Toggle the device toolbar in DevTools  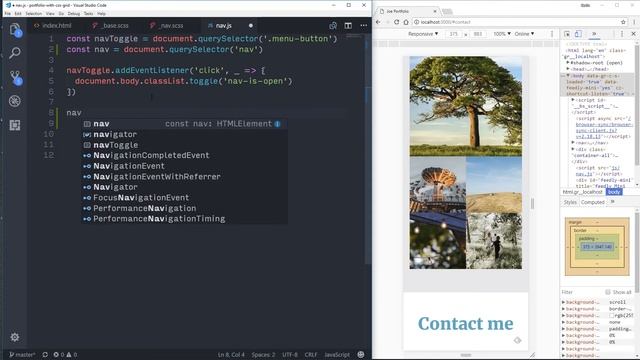point(578,34)
